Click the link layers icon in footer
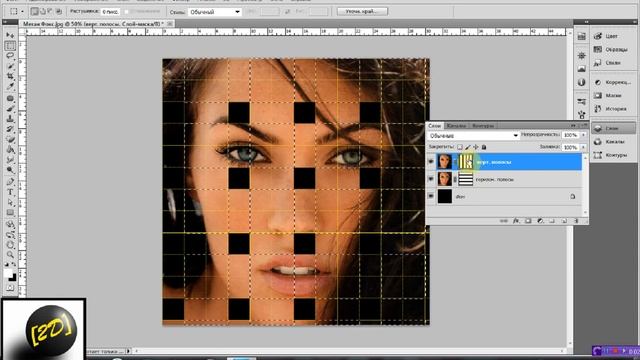 pyautogui.click(x=504, y=221)
